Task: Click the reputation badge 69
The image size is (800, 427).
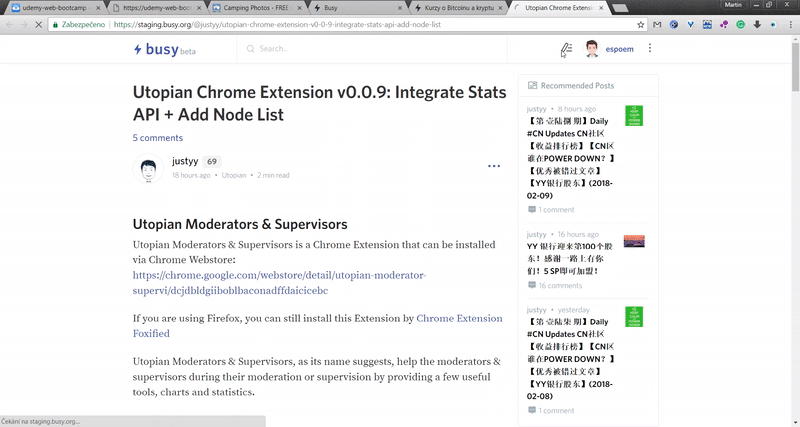Action: click(212, 162)
